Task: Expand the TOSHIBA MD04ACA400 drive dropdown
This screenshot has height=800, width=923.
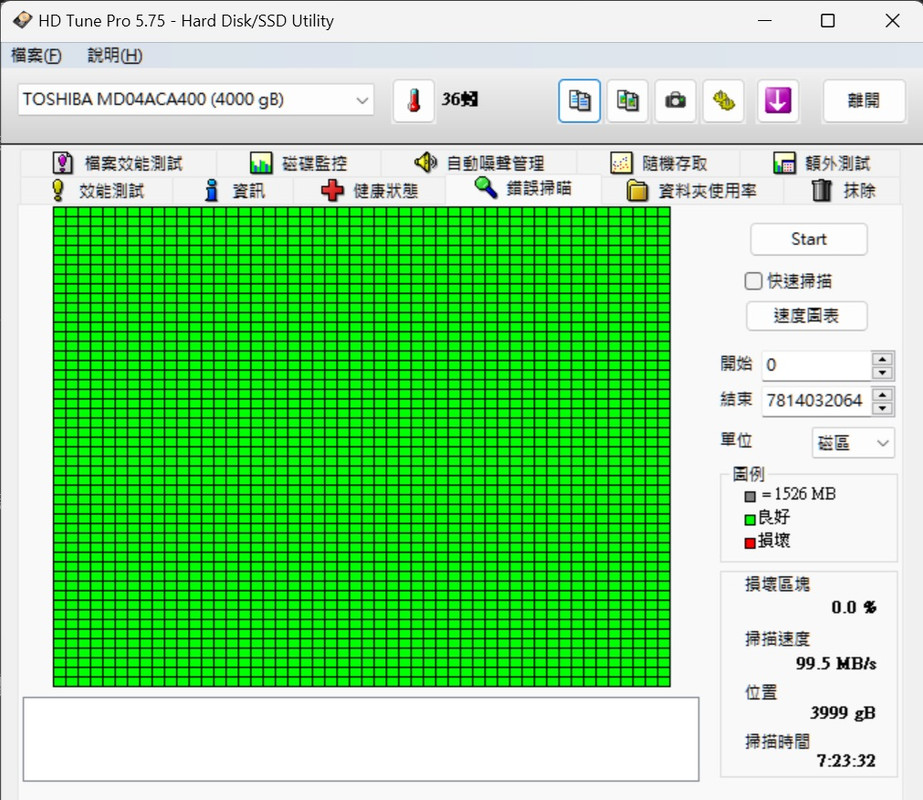Action: click(x=362, y=100)
